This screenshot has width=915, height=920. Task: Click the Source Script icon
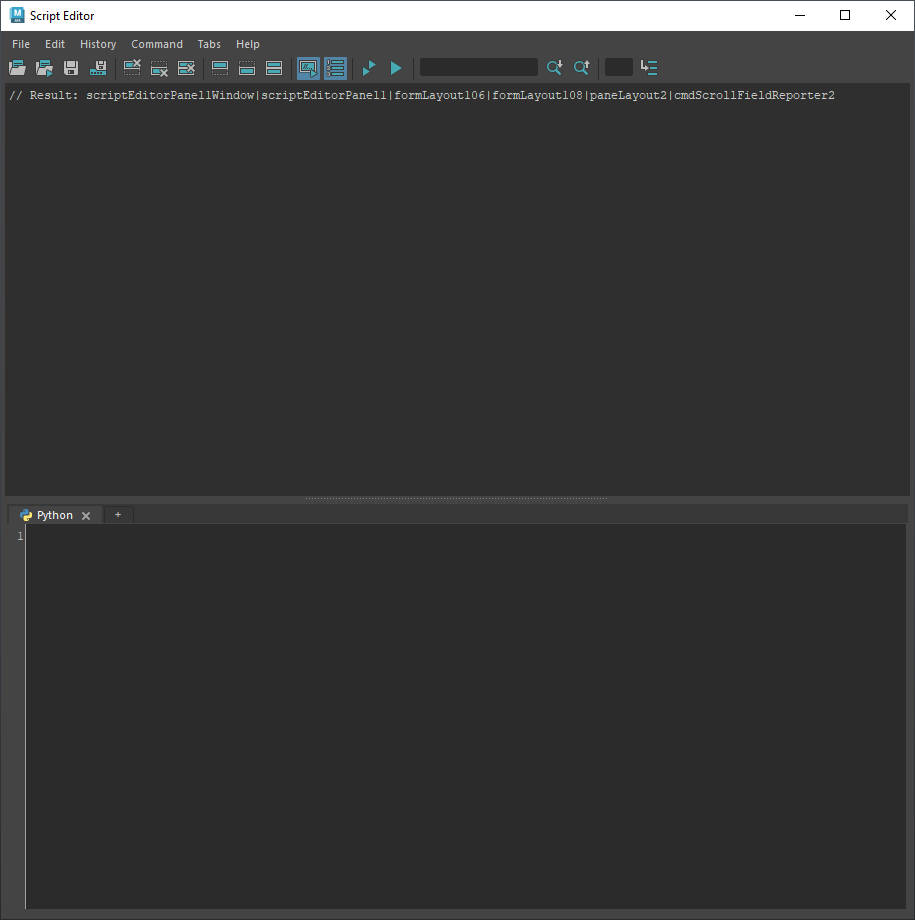(x=44, y=68)
